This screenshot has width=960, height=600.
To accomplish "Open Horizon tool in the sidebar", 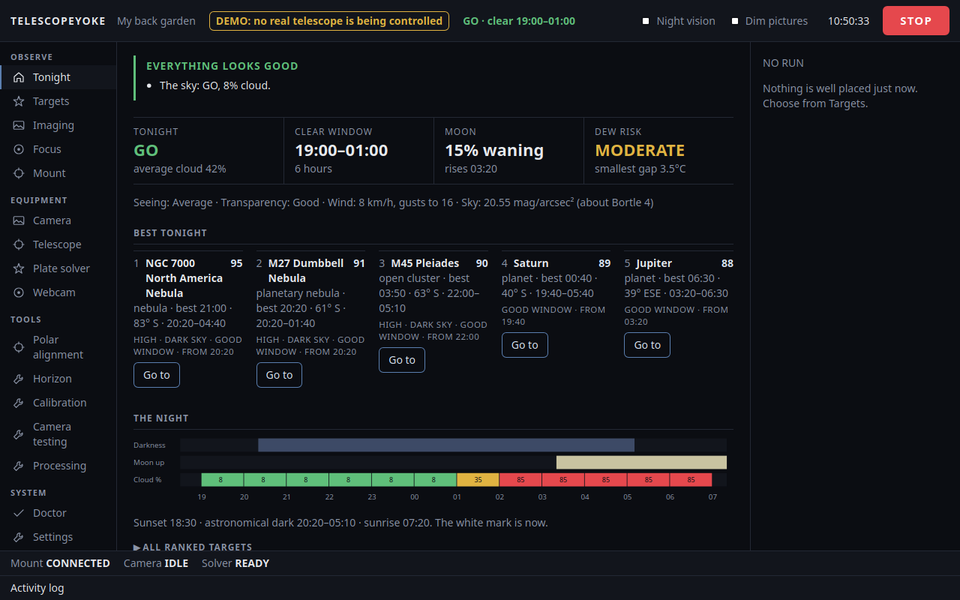I will point(58,378).
